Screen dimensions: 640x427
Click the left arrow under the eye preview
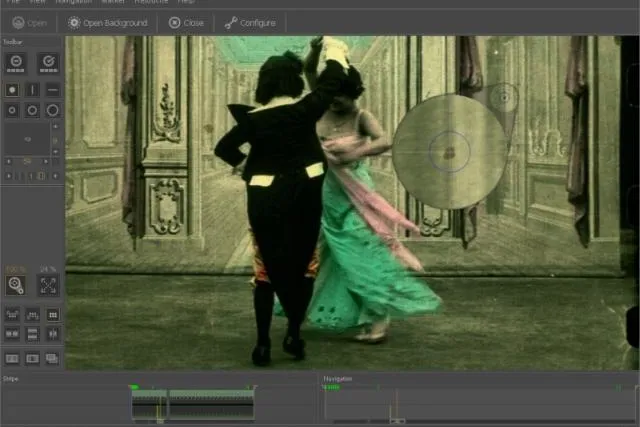[9, 162]
